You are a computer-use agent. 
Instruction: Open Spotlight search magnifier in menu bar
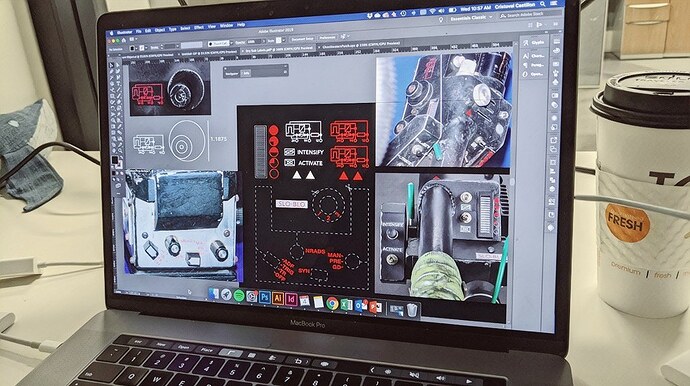pos(543,4)
